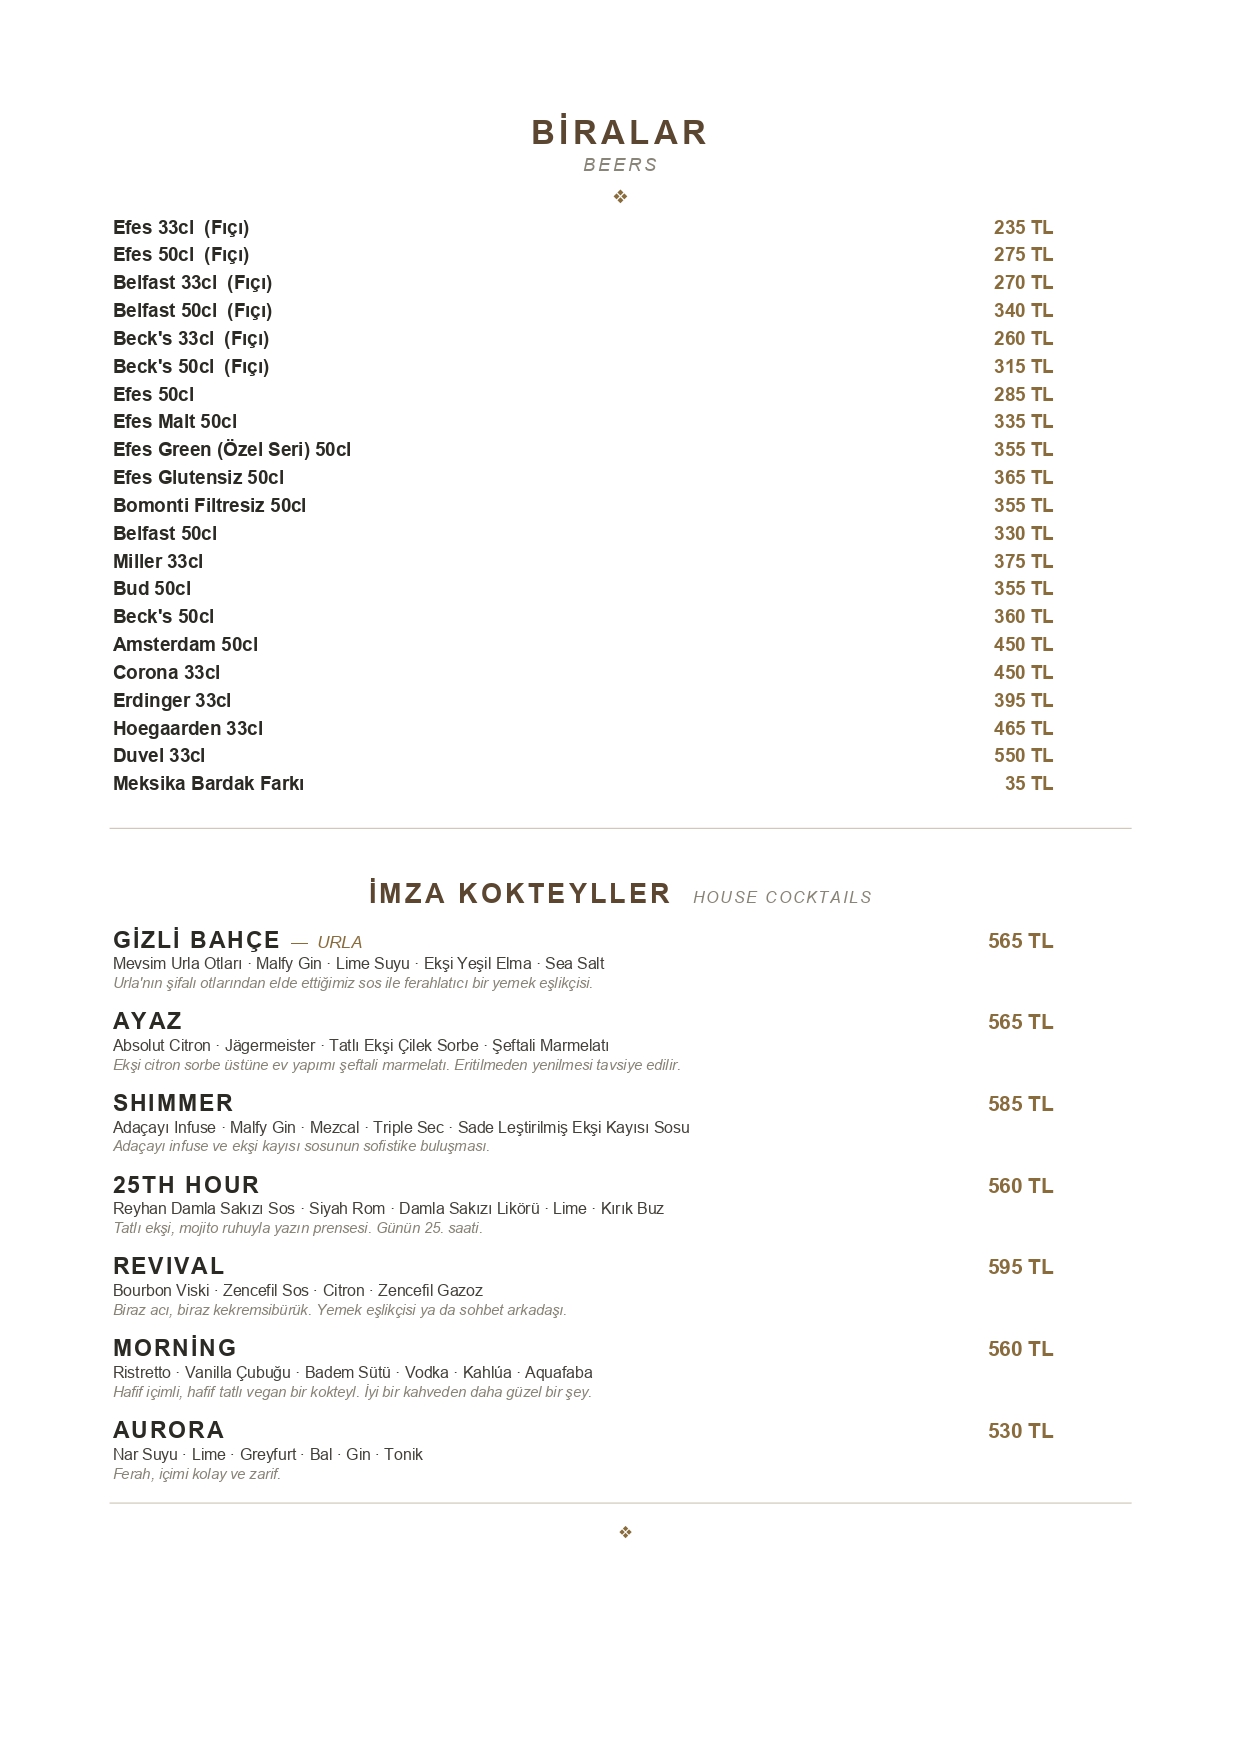
Task: Select the AYAZ cocktail title
Action: click(148, 1021)
